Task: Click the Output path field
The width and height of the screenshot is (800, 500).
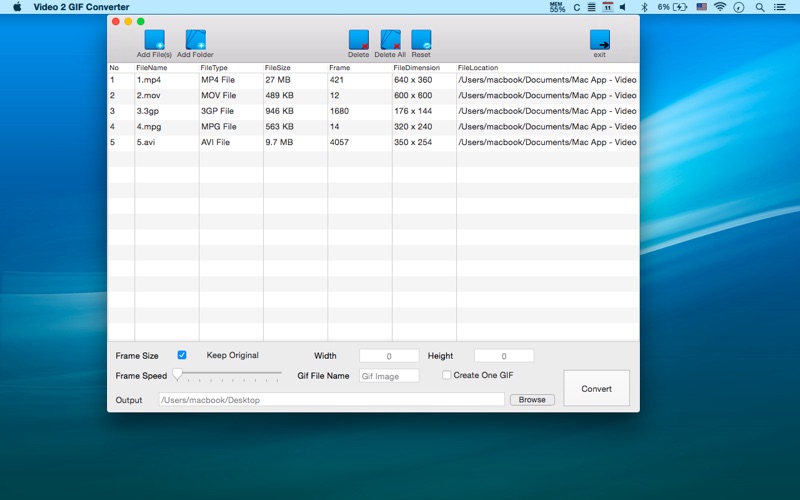Action: pyautogui.click(x=332, y=399)
